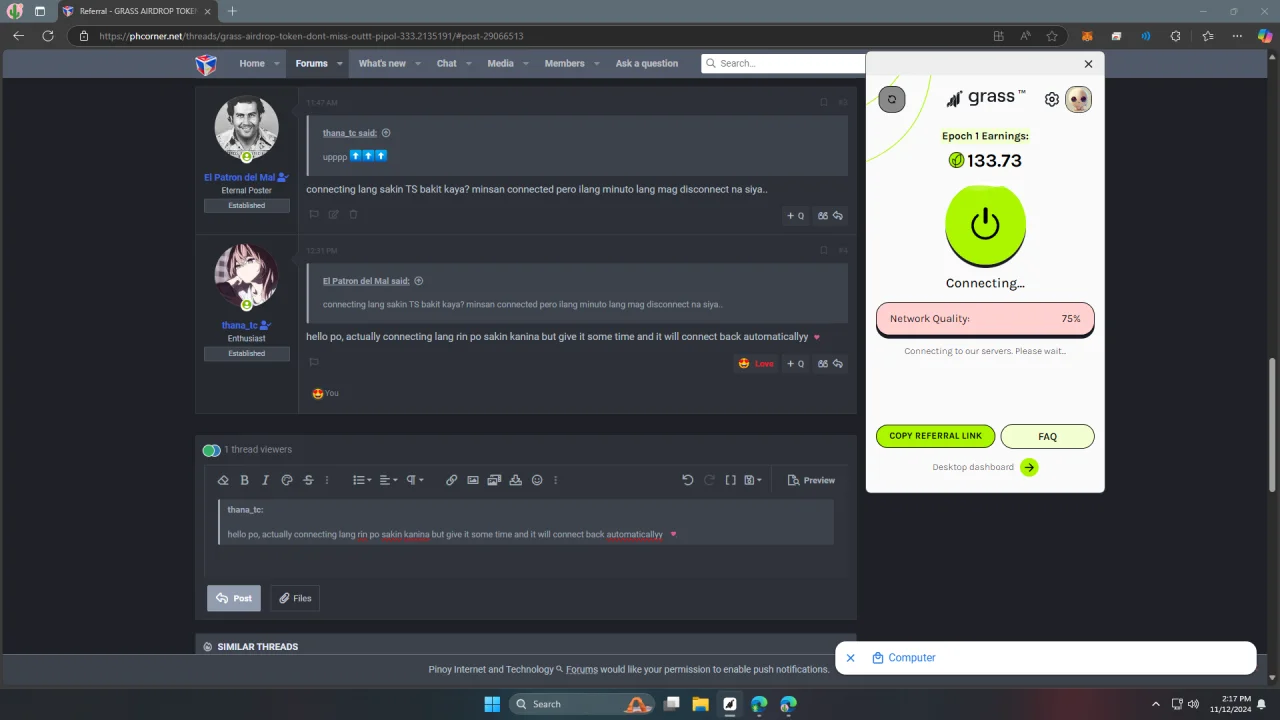Screen dimensions: 1280x720
Task: Expand the Members dropdown arrow
Action: (597, 63)
